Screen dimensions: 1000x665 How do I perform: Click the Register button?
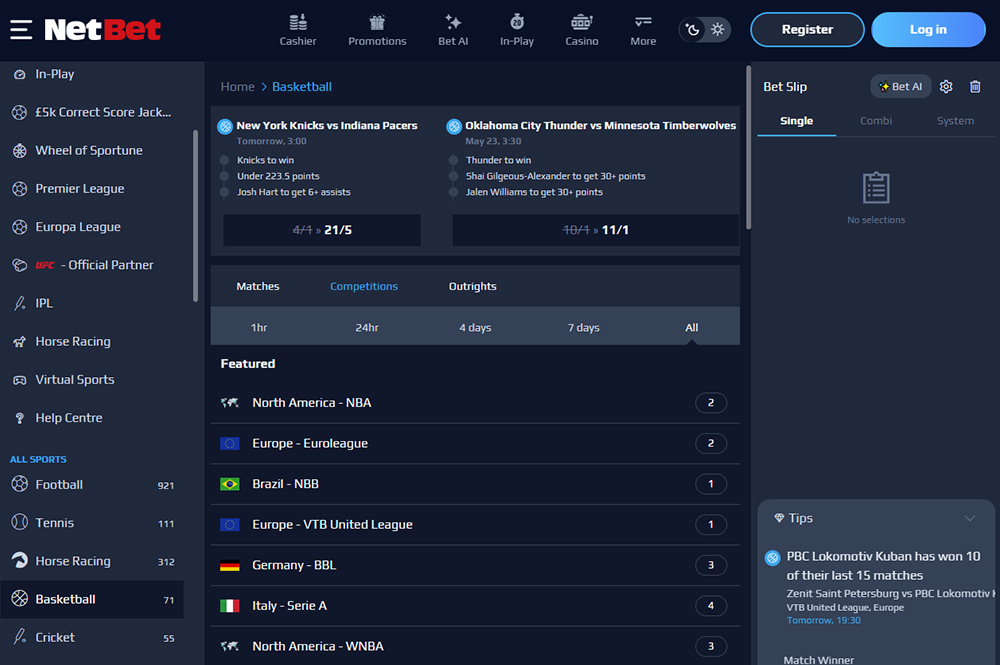[x=807, y=29]
